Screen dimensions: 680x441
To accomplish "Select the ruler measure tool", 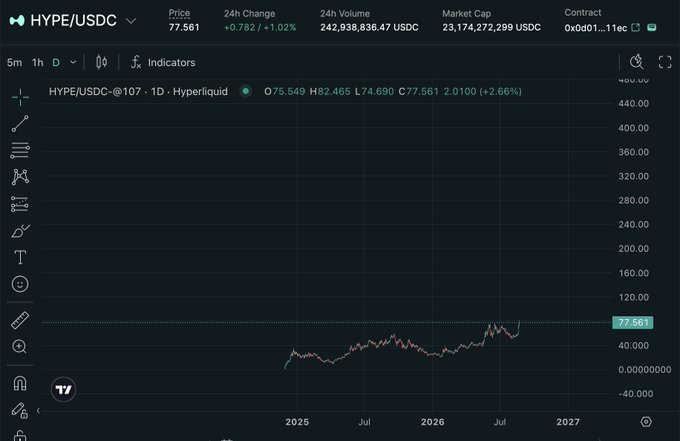I will pyautogui.click(x=20, y=320).
